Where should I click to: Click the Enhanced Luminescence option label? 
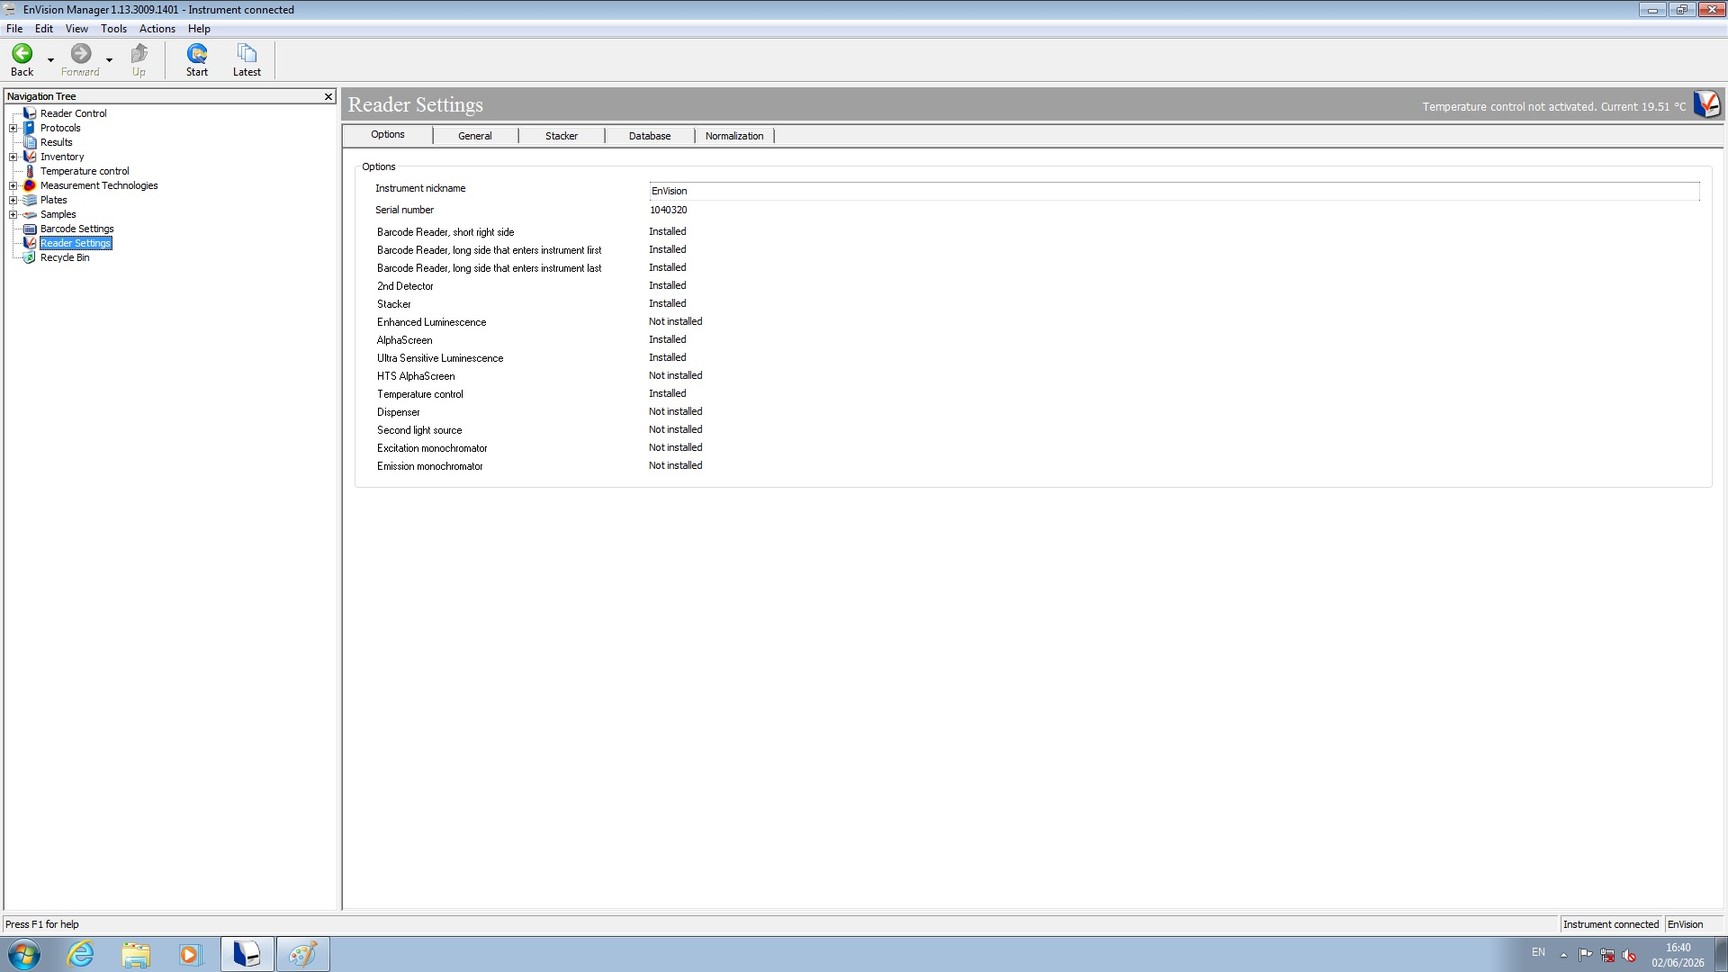431,322
